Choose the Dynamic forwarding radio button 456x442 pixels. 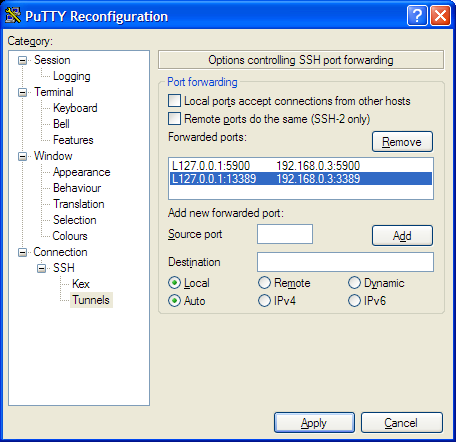(354, 283)
